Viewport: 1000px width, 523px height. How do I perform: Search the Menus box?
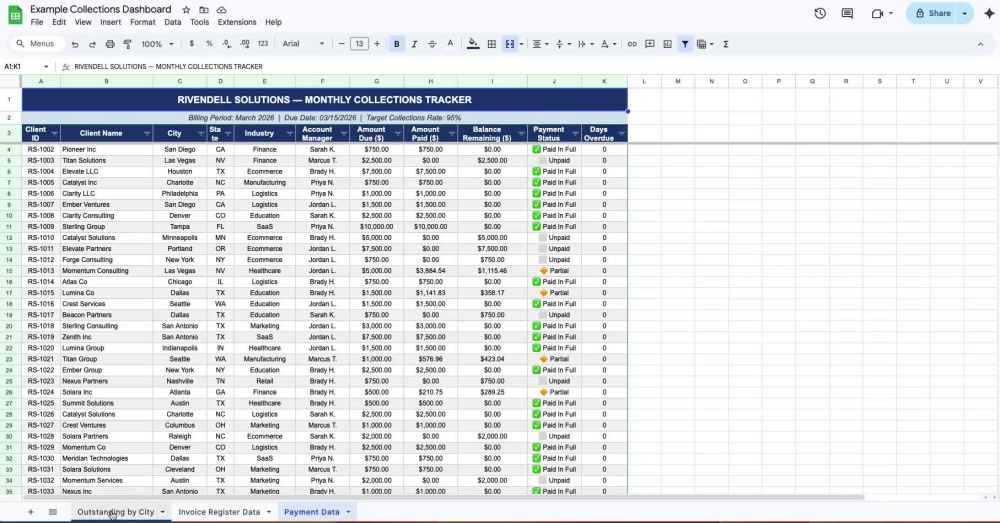tap(37, 44)
